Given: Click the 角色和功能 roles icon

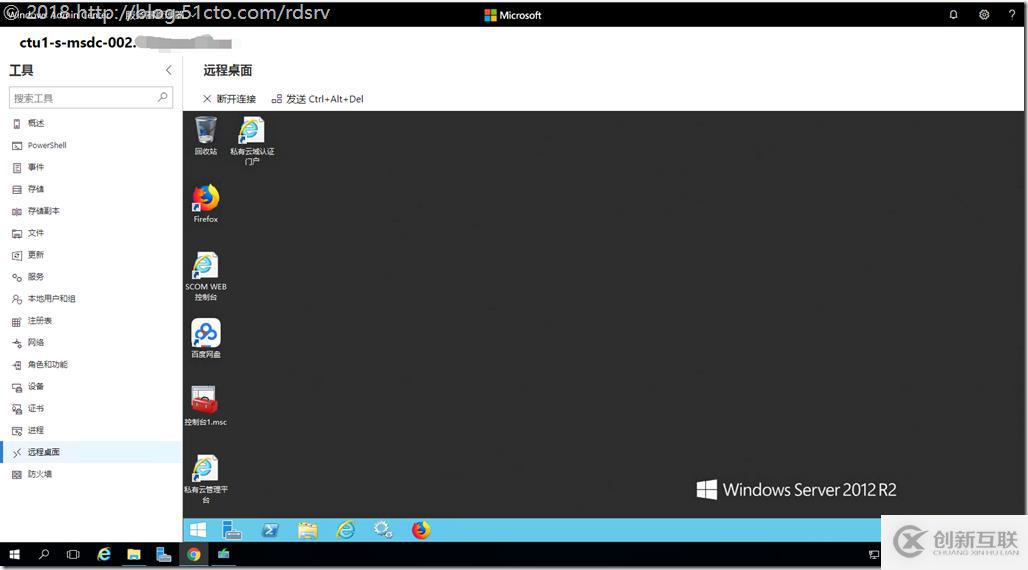Looking at the screenshot, I should tap(17, 365).
